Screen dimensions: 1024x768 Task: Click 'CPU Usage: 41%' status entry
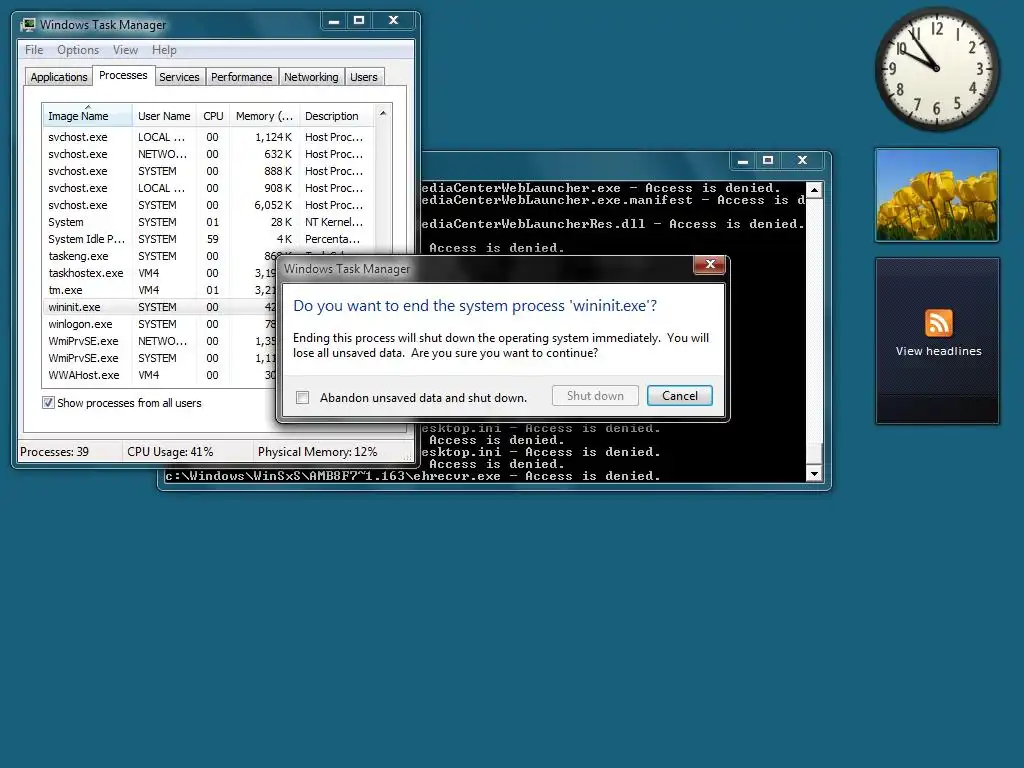click(x=170, y=452)
